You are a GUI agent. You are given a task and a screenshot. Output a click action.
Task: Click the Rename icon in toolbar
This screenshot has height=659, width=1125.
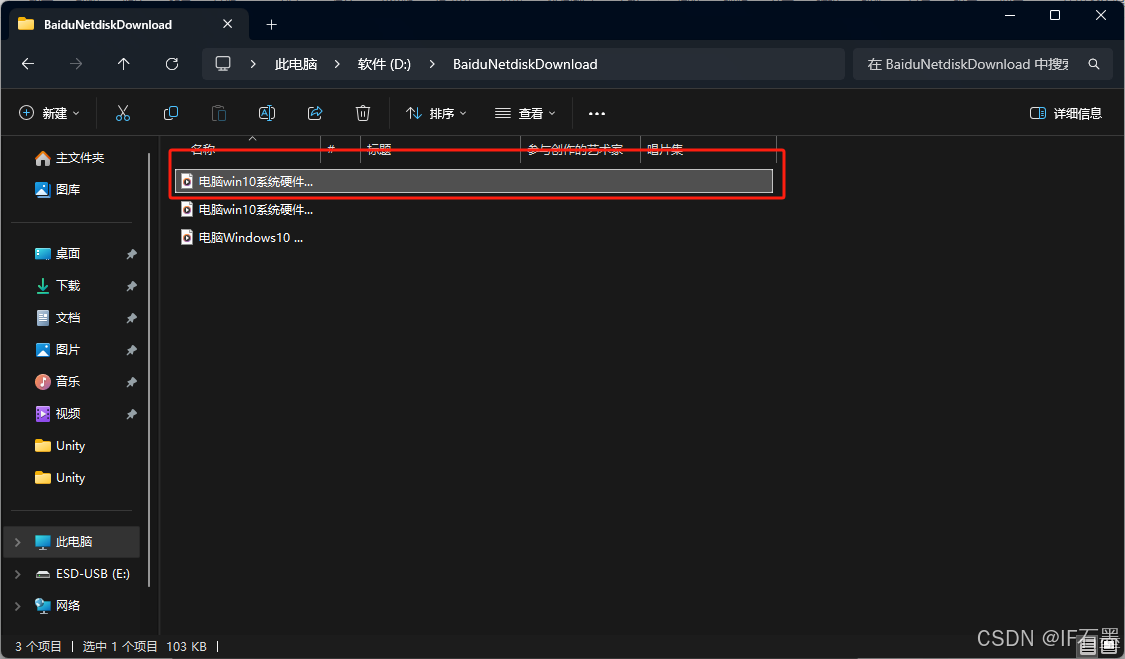pos(267,113)
